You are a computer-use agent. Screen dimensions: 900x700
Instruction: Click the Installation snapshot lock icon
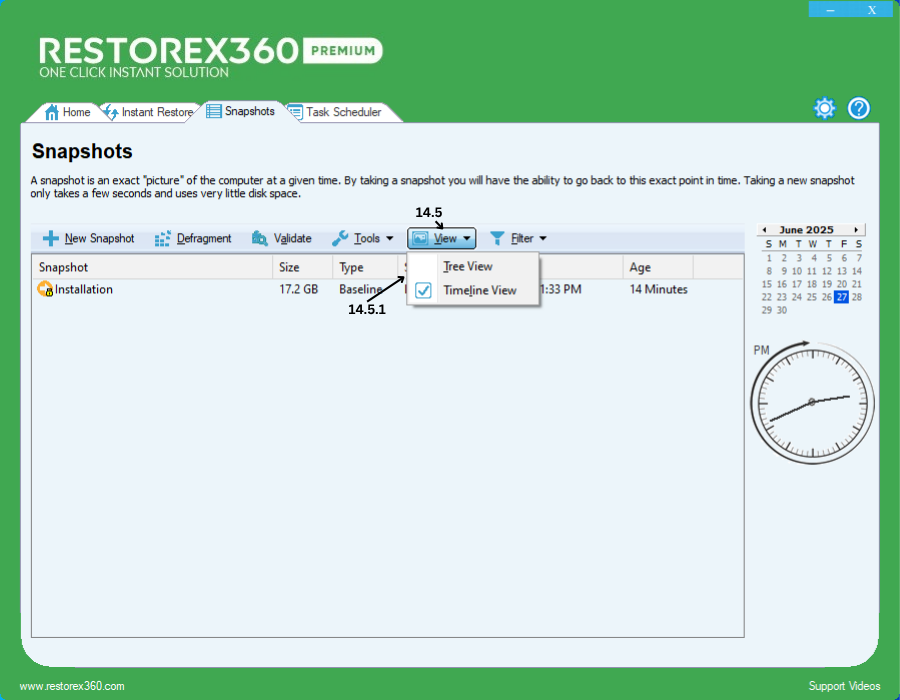pos(45,289)
